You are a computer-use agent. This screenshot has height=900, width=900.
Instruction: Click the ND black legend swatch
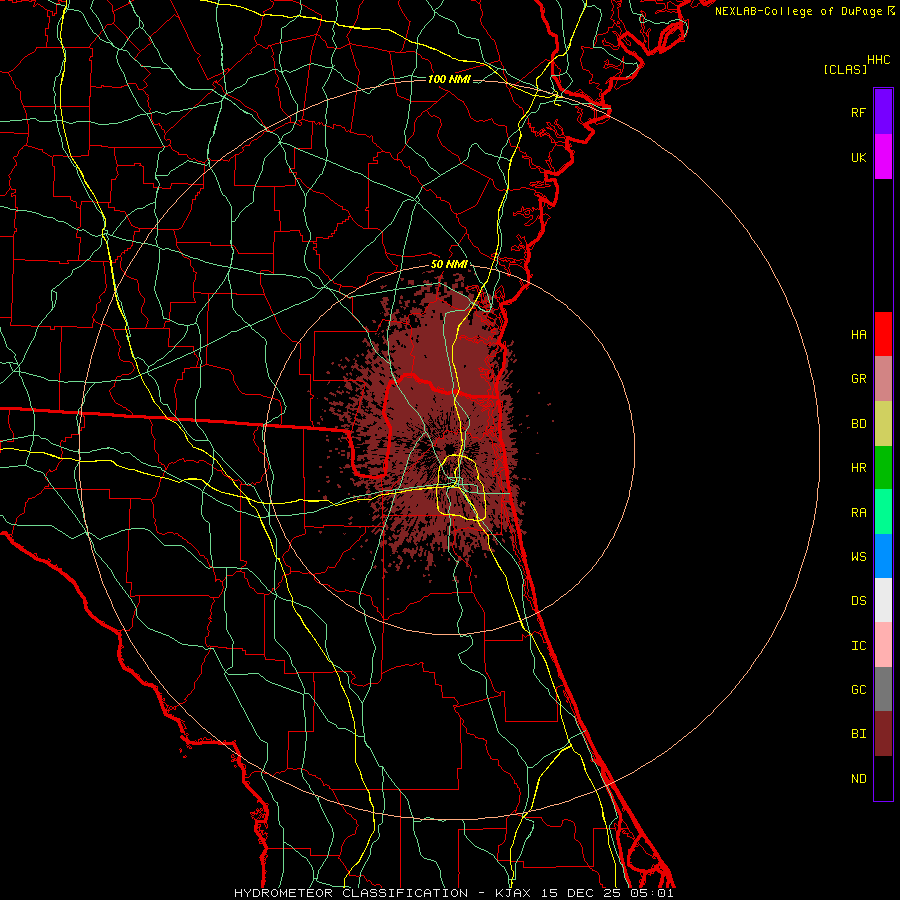pyautogui.click(x=883, y=778)
